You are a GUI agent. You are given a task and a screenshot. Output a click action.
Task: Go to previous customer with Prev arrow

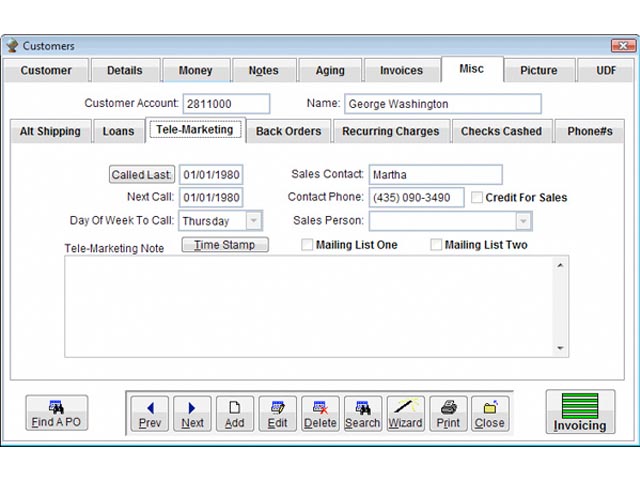pos(150,413)
